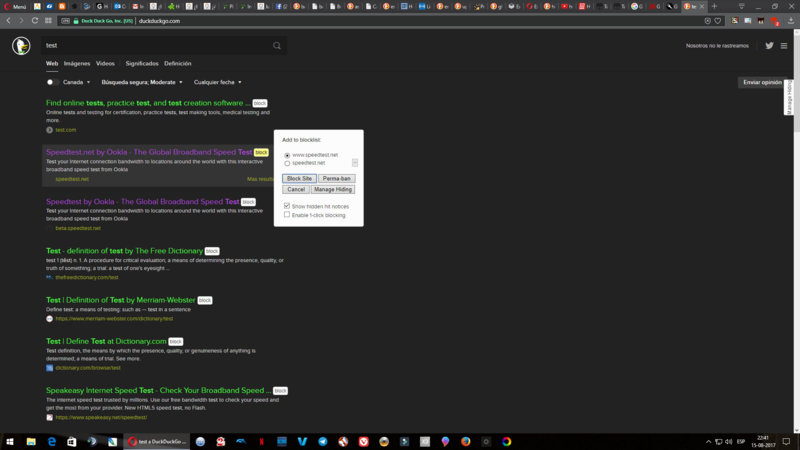The image size is (800, 450).
Task: Open a new browser tab
Action: click(714, 6)
